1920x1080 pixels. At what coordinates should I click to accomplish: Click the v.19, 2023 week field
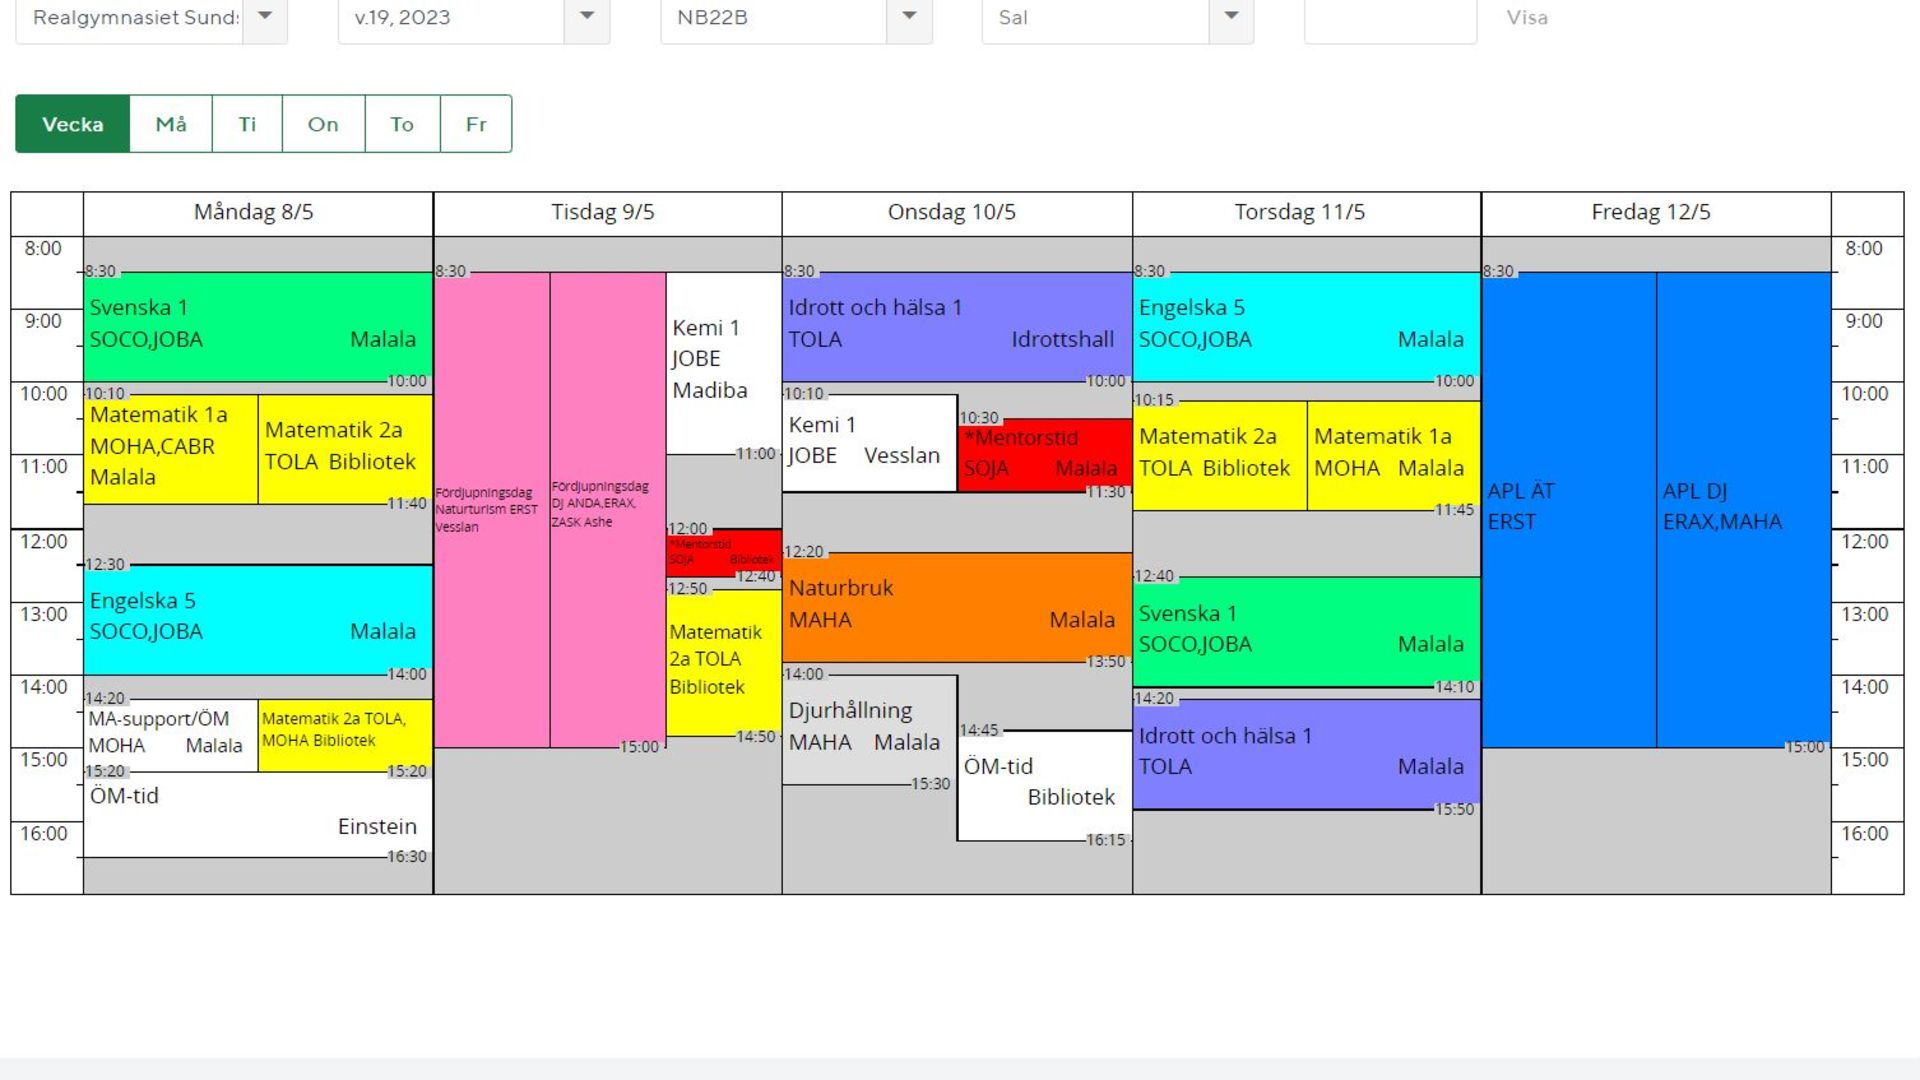(452, 17)
